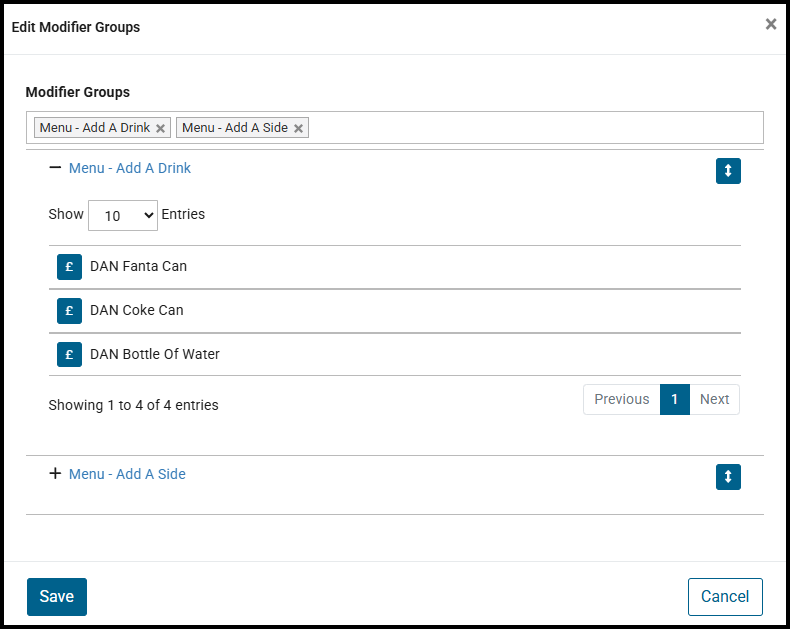Open the Menu - Add A Side link
The height and width of the screenshot is (629, 790).
pyautogui.click(x=127, y=474)
